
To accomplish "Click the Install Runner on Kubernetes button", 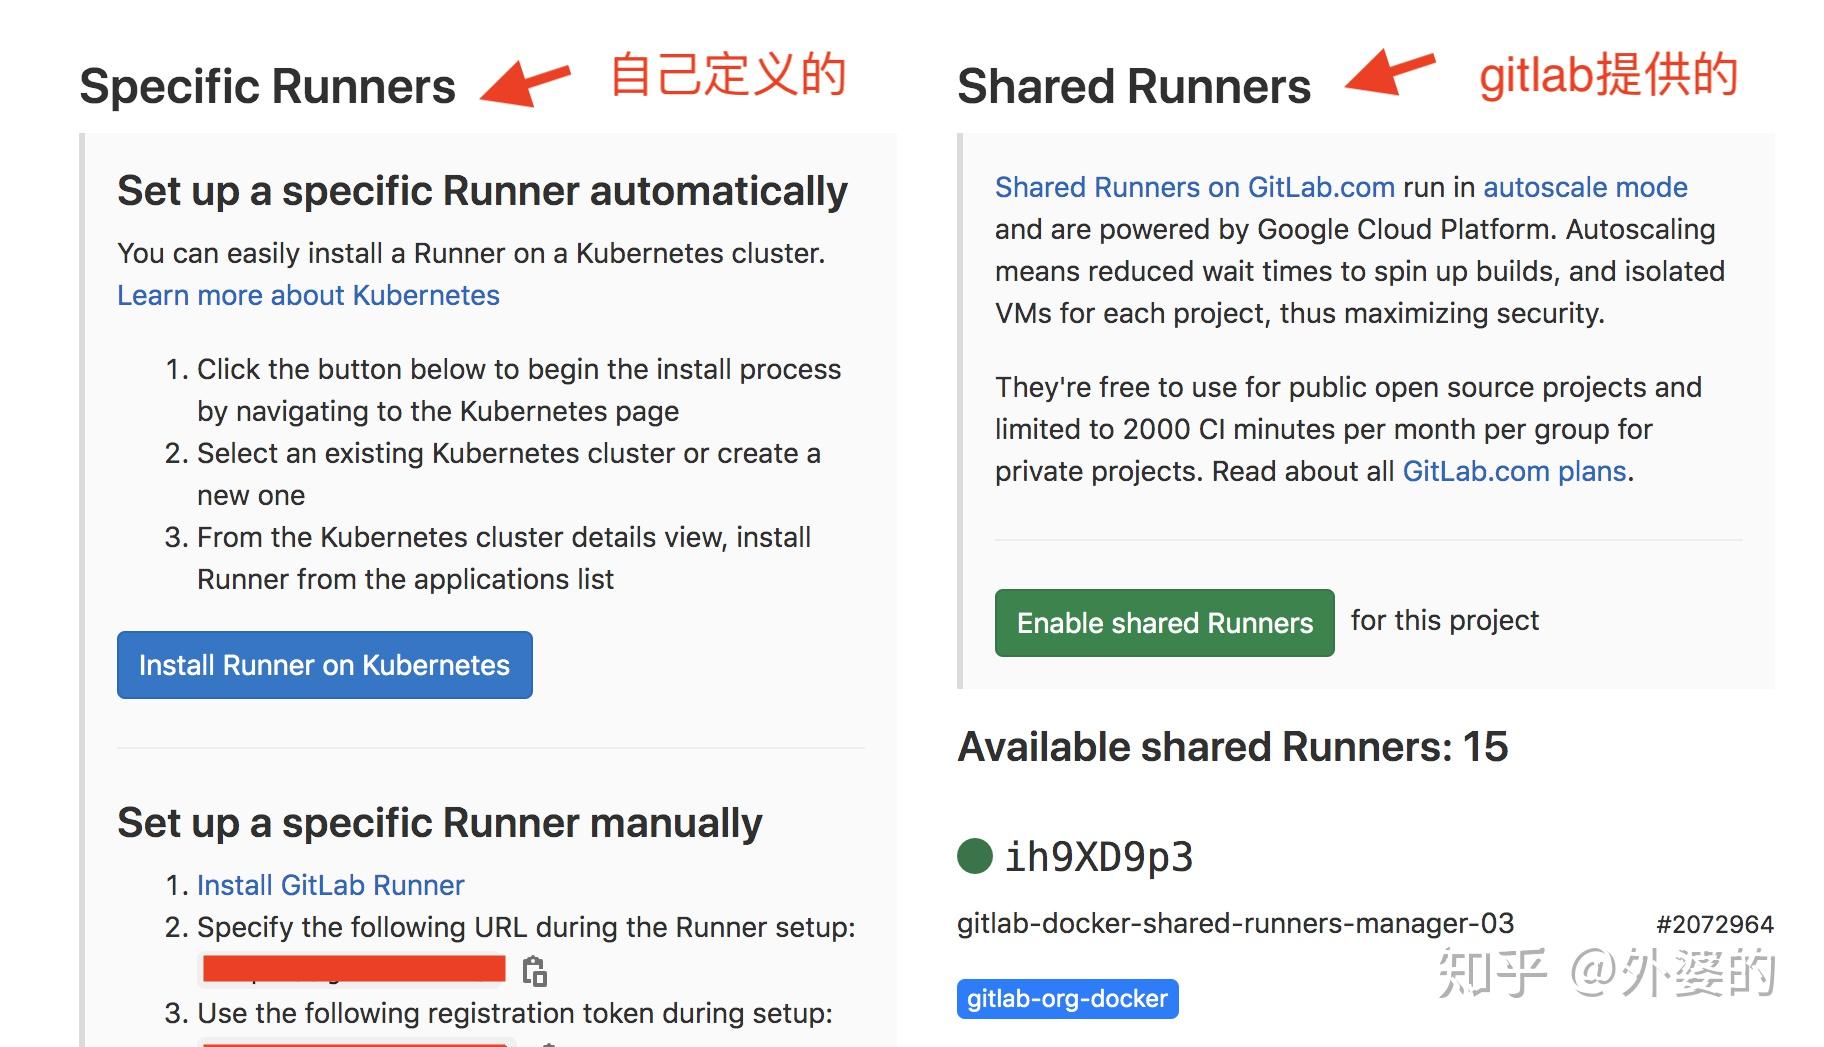I will click(324, 665).
